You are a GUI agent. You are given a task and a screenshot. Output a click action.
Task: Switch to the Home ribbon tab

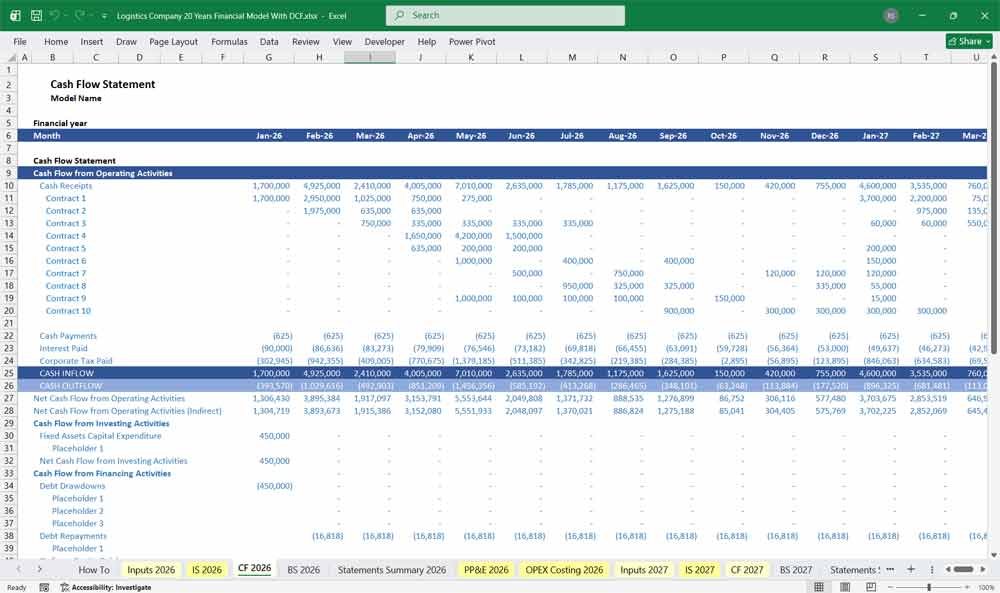coord(56,41)
